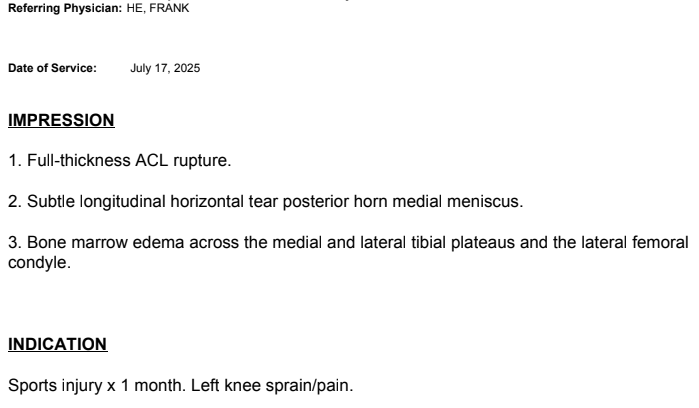Click the word condyle
699x408 pixels.
click(x=39, y=263)
